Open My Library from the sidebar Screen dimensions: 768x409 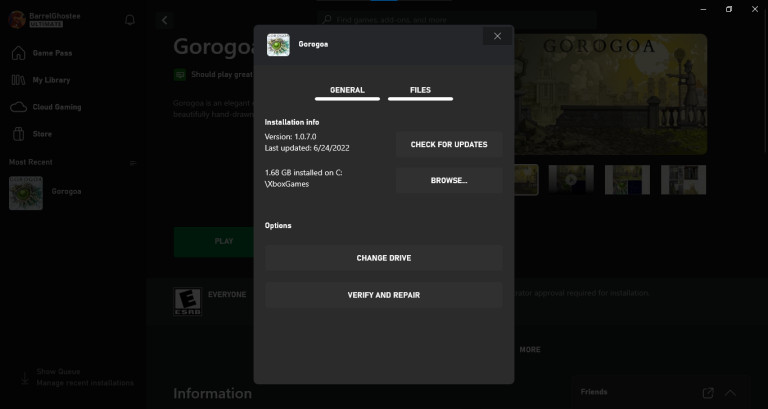18,80
